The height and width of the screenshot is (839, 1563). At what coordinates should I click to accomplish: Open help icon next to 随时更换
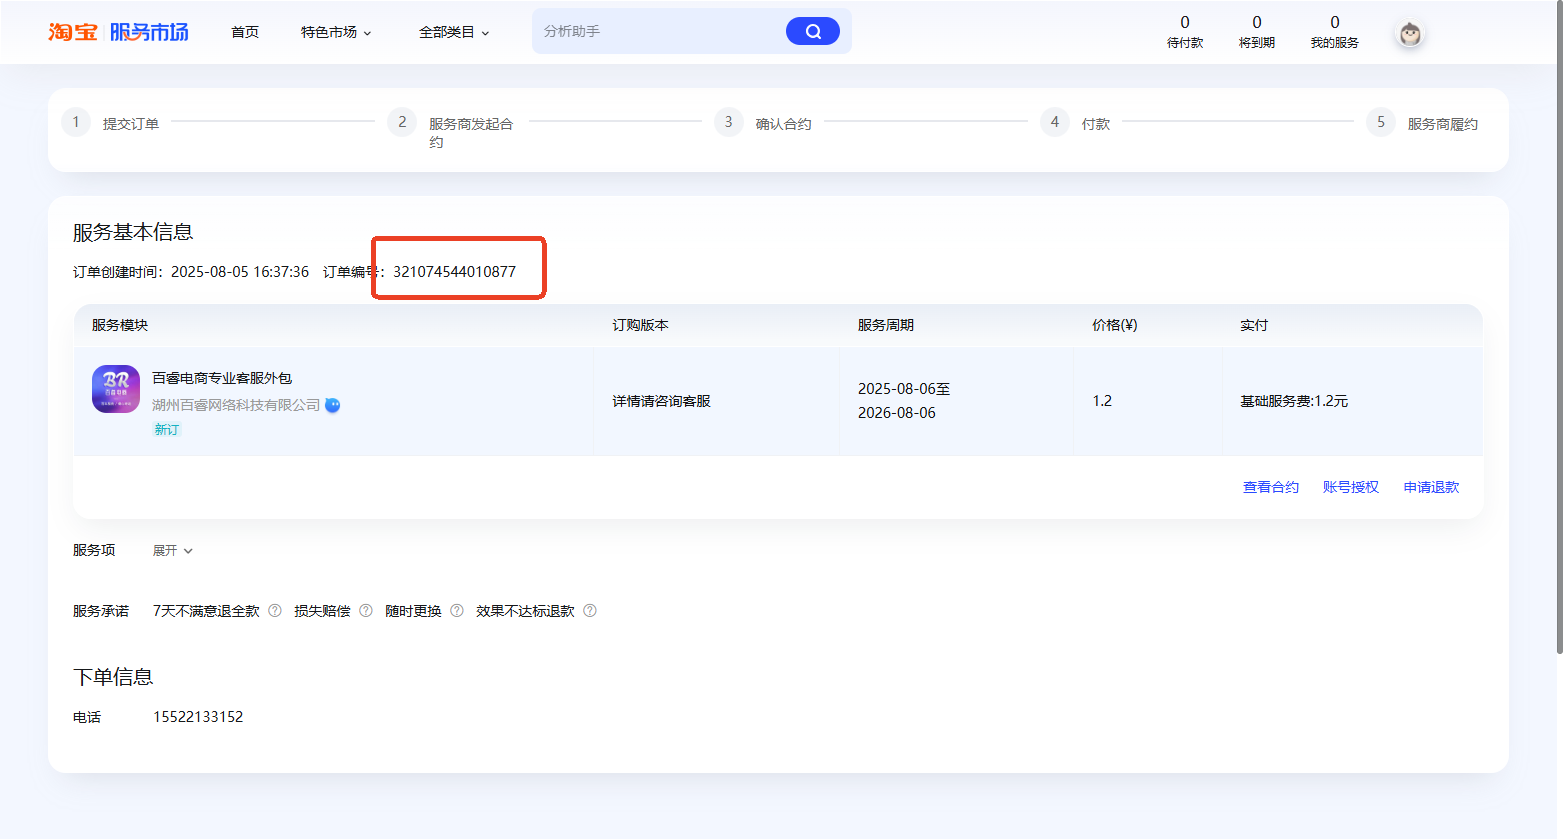point(456,610)
